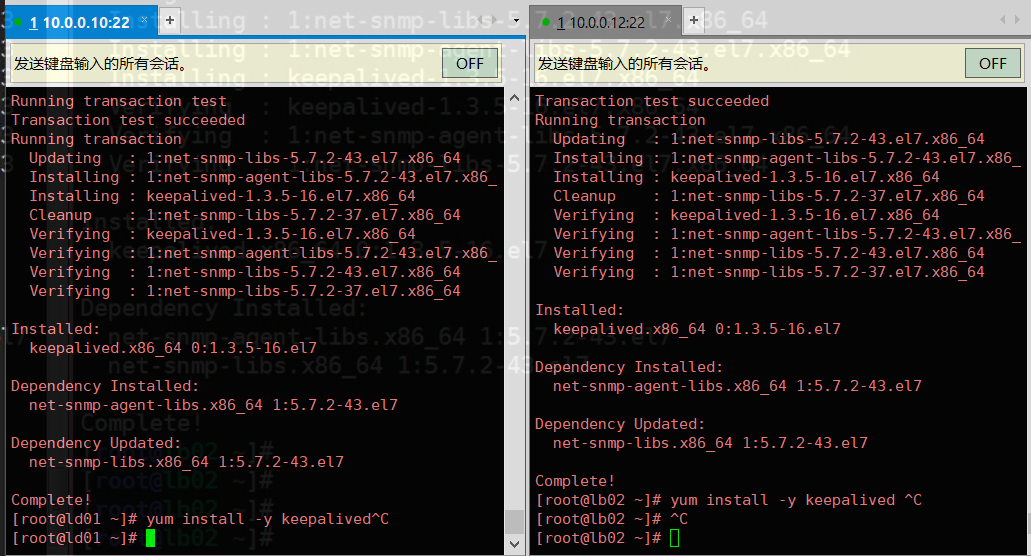1031x556 pixels.
Task: Click 'Complete!' in the left terminal
Action: [x=51, y=500]
